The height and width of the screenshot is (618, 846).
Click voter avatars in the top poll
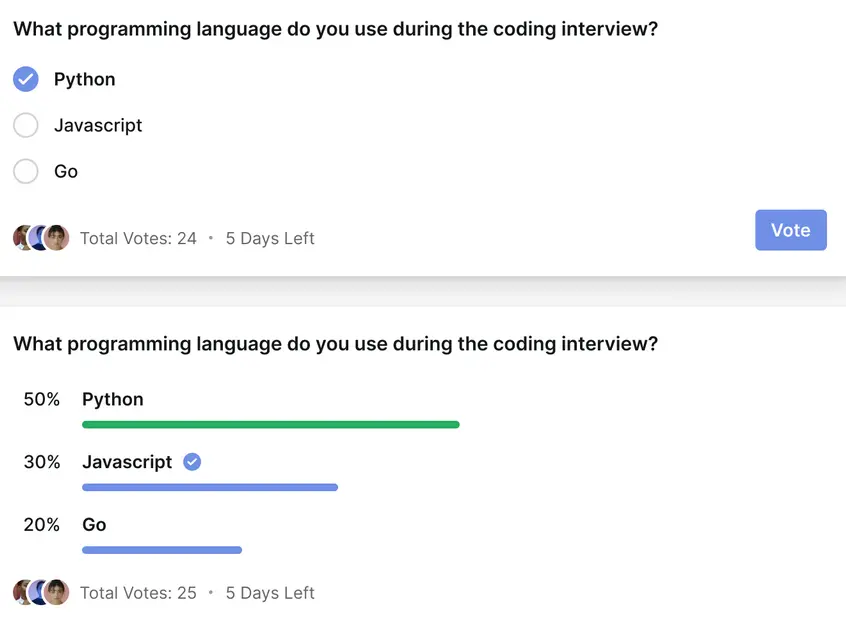[x=40, y=238]
